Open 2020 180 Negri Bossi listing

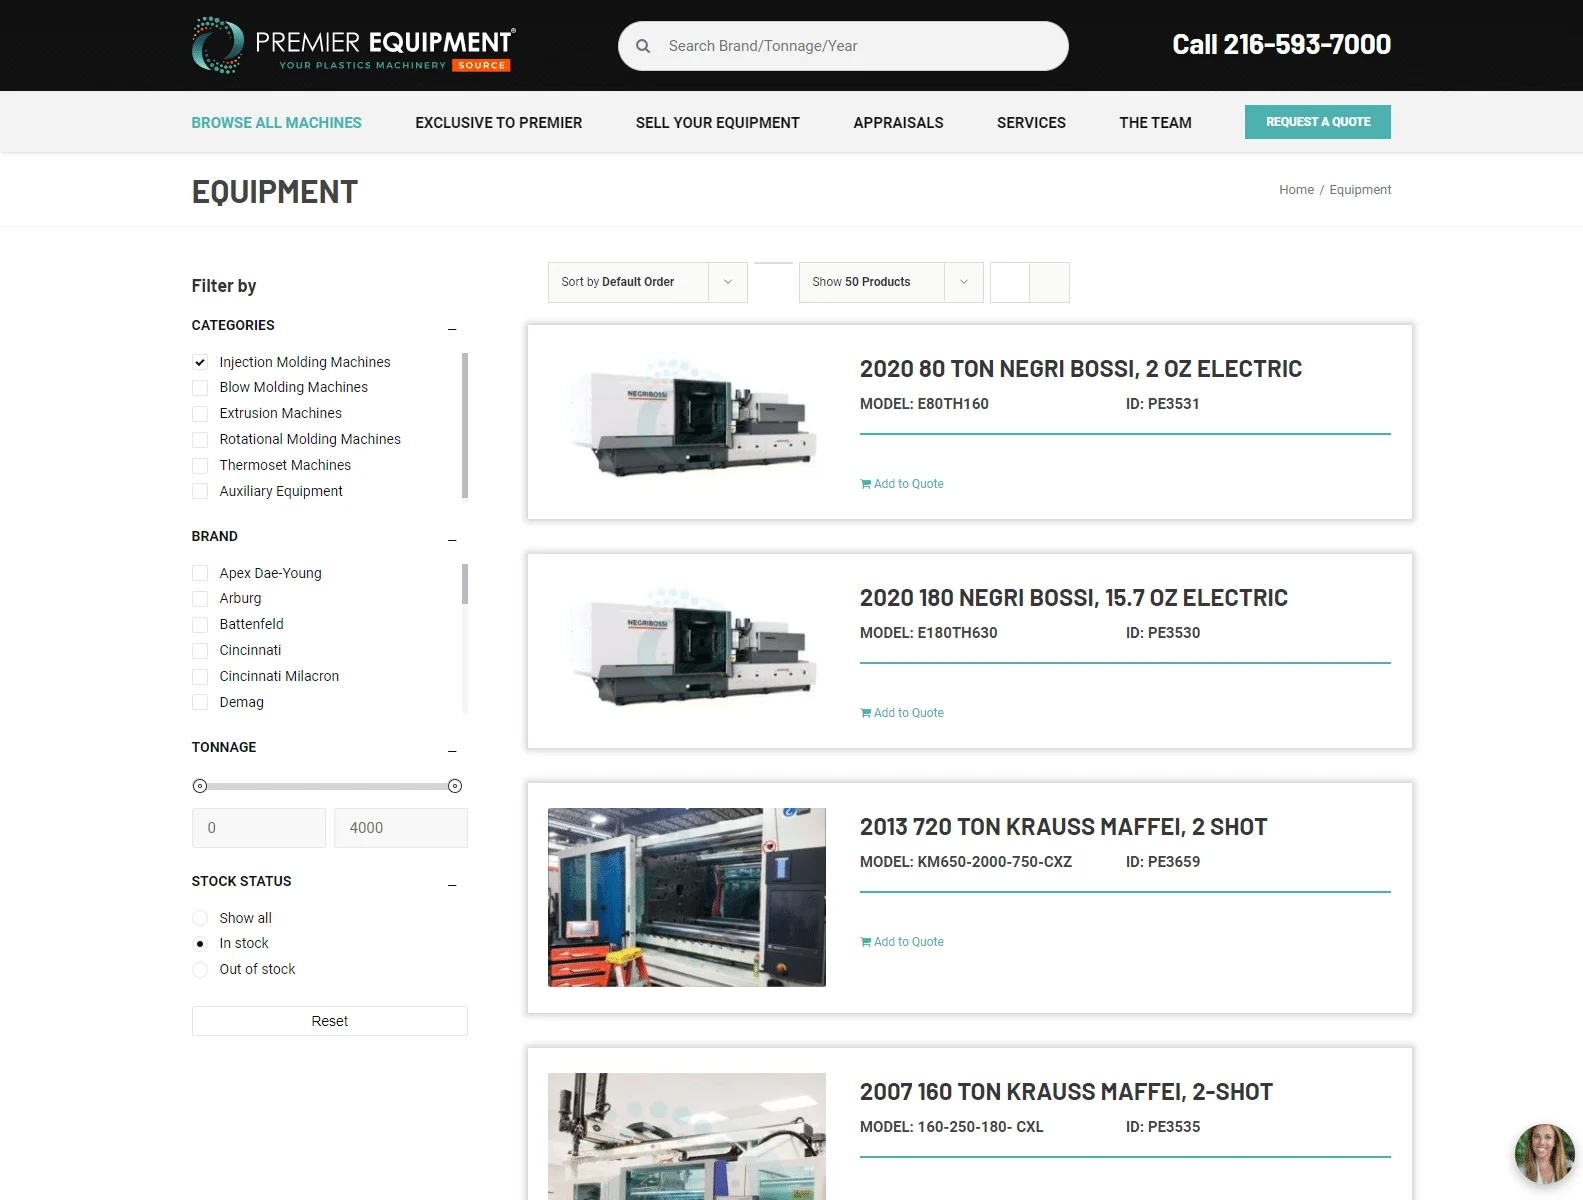1074,598
